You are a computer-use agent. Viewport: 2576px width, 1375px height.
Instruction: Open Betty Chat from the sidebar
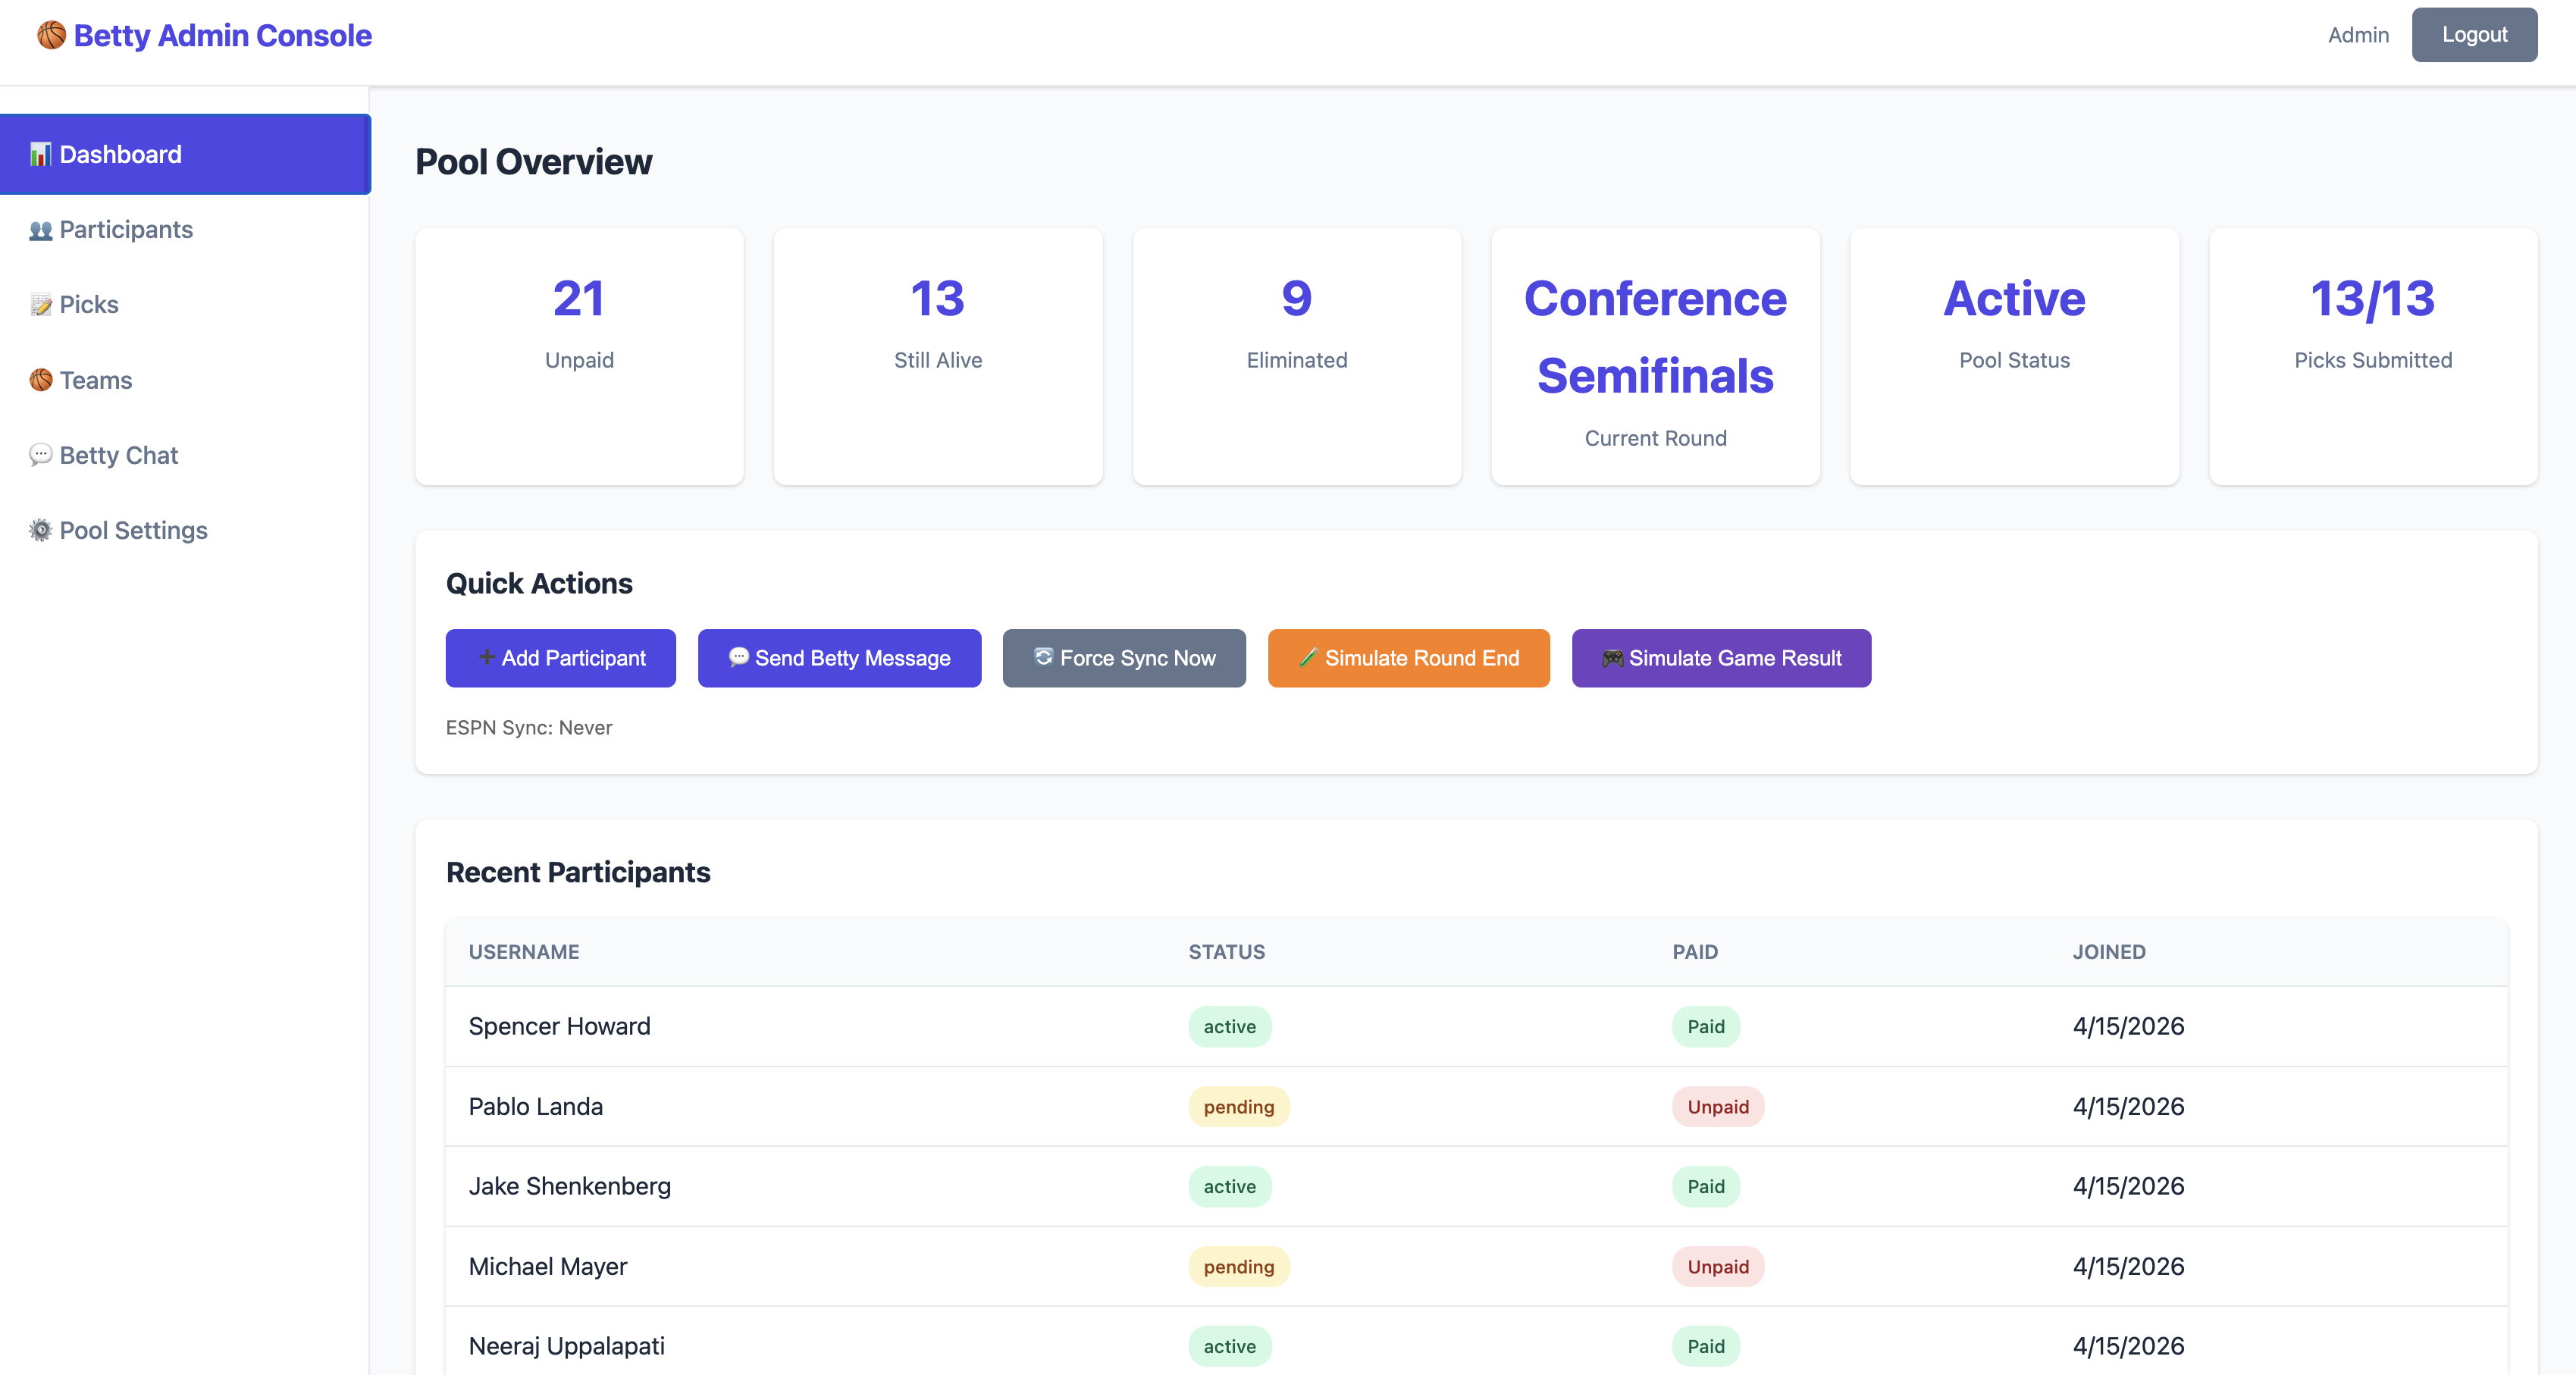coord(185,455)
